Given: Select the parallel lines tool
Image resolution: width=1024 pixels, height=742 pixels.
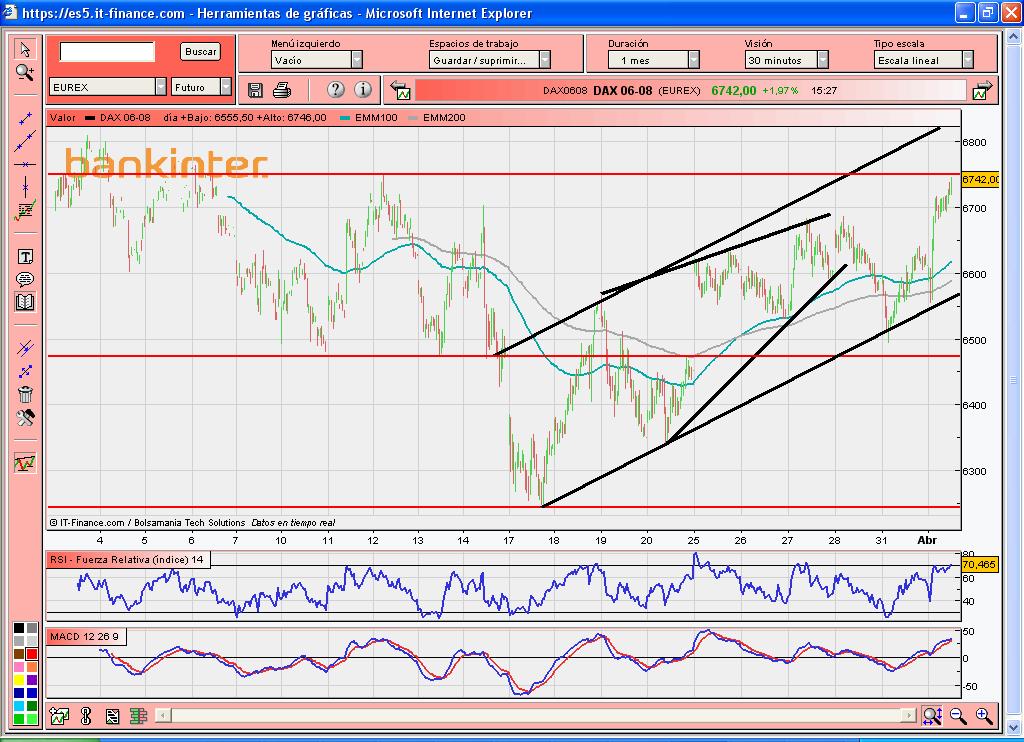Looking at the screenshot, I should point(25,348).
